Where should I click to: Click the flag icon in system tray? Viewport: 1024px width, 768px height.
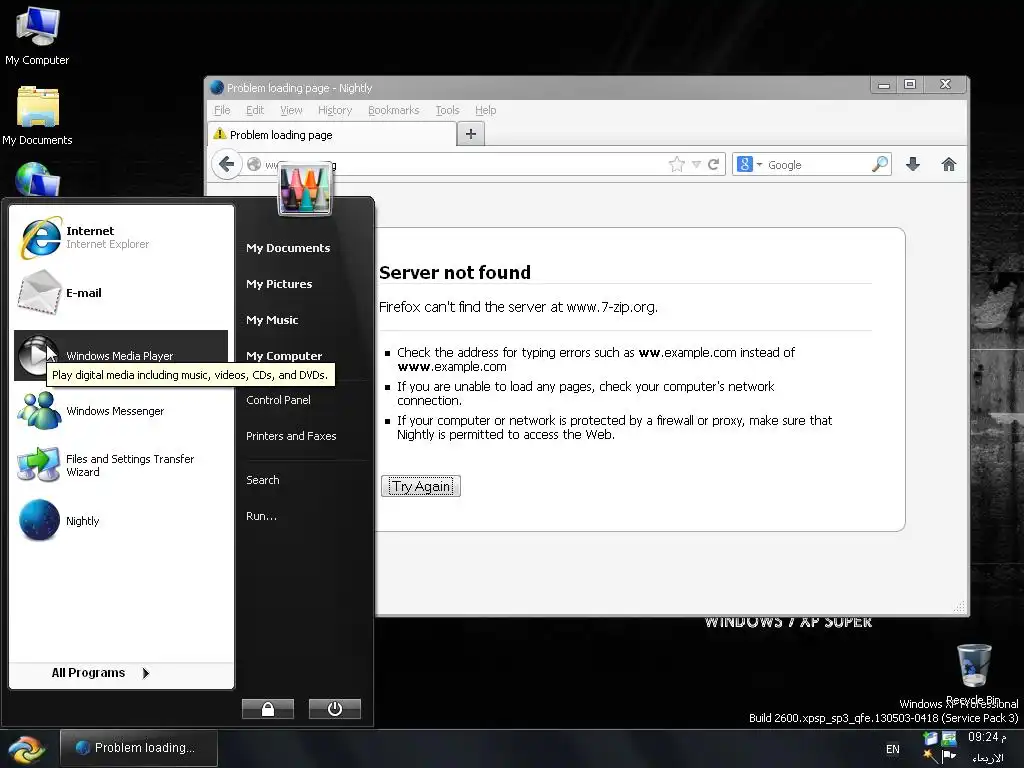pos(949,757)
